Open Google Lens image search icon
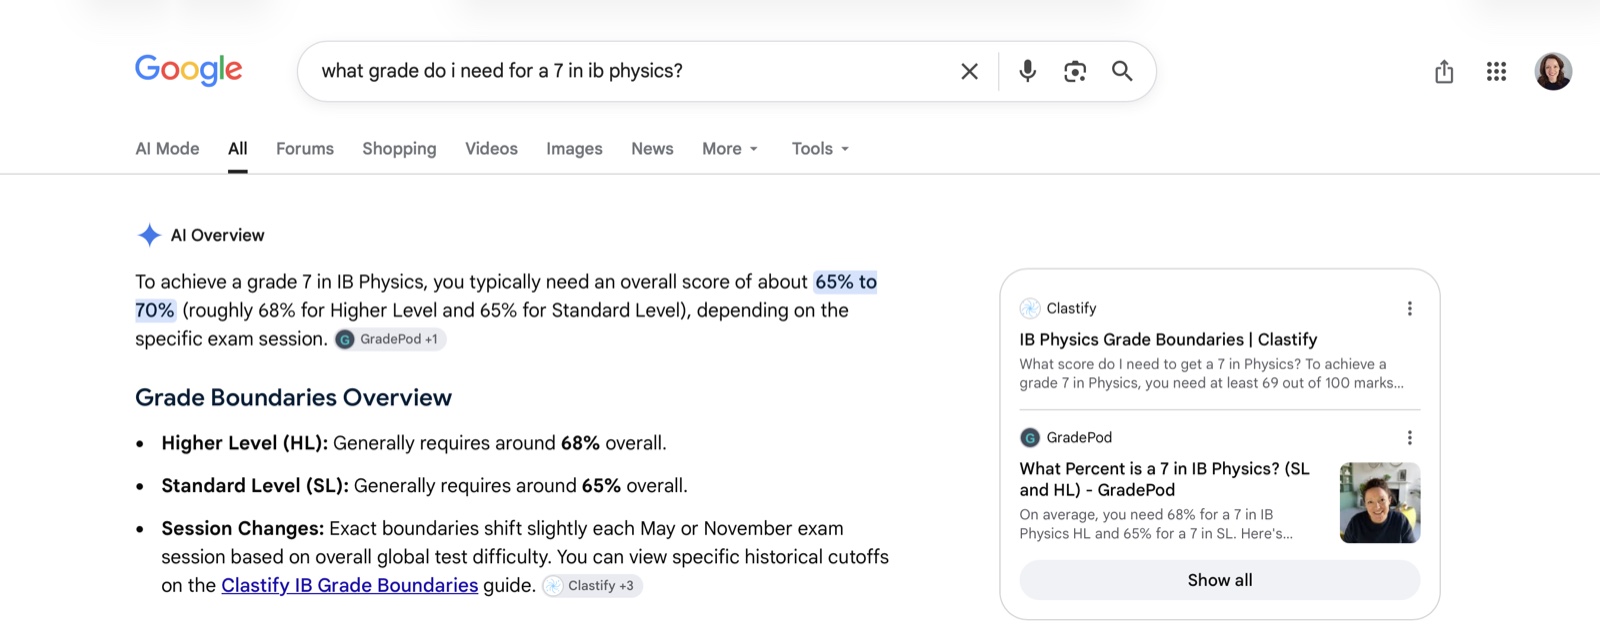1600x630 pixels. click(1075, 71)
